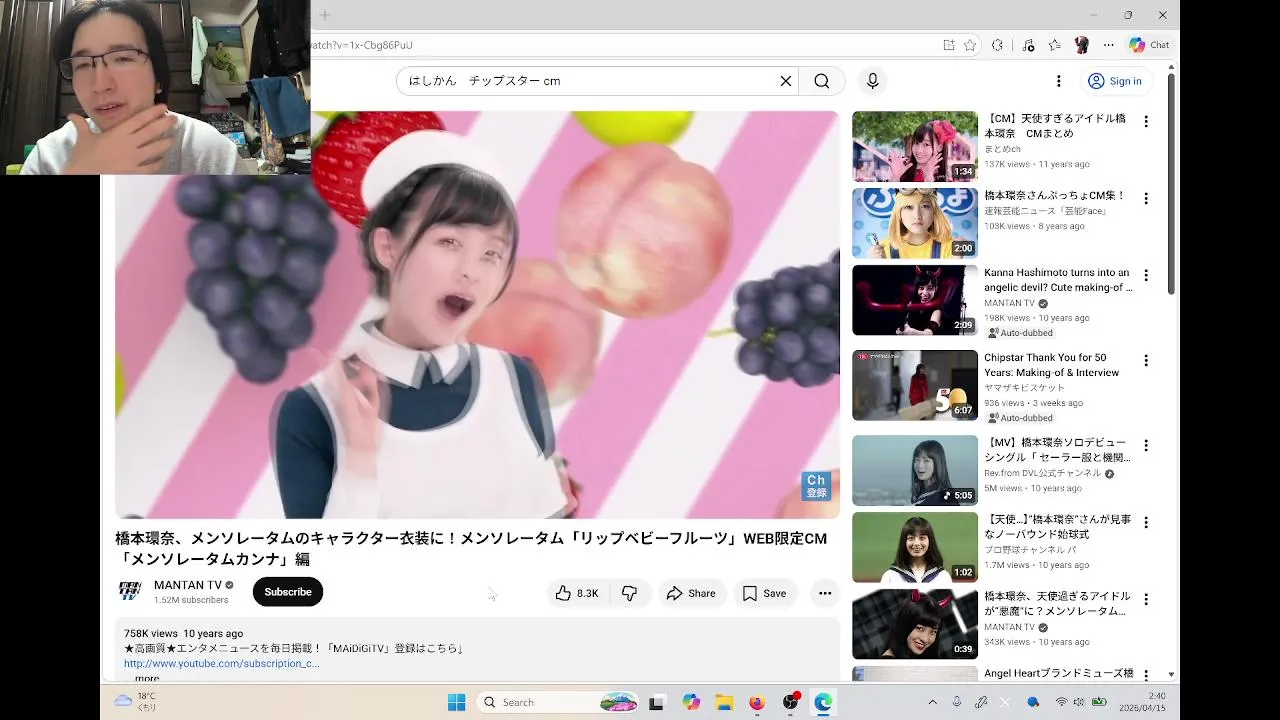Open File Explorer from the taskbar
This screenshot has height=720, width=1280.
click(724, 702)
